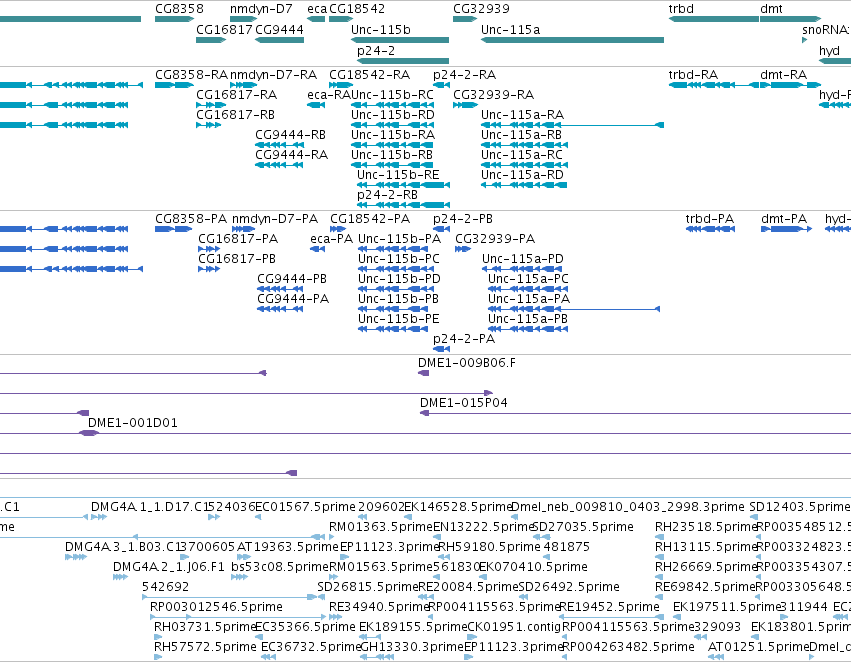Viewport: 851px width, 662px height.
Task: Select protein CG8358-PA
Action: (174, 229)
